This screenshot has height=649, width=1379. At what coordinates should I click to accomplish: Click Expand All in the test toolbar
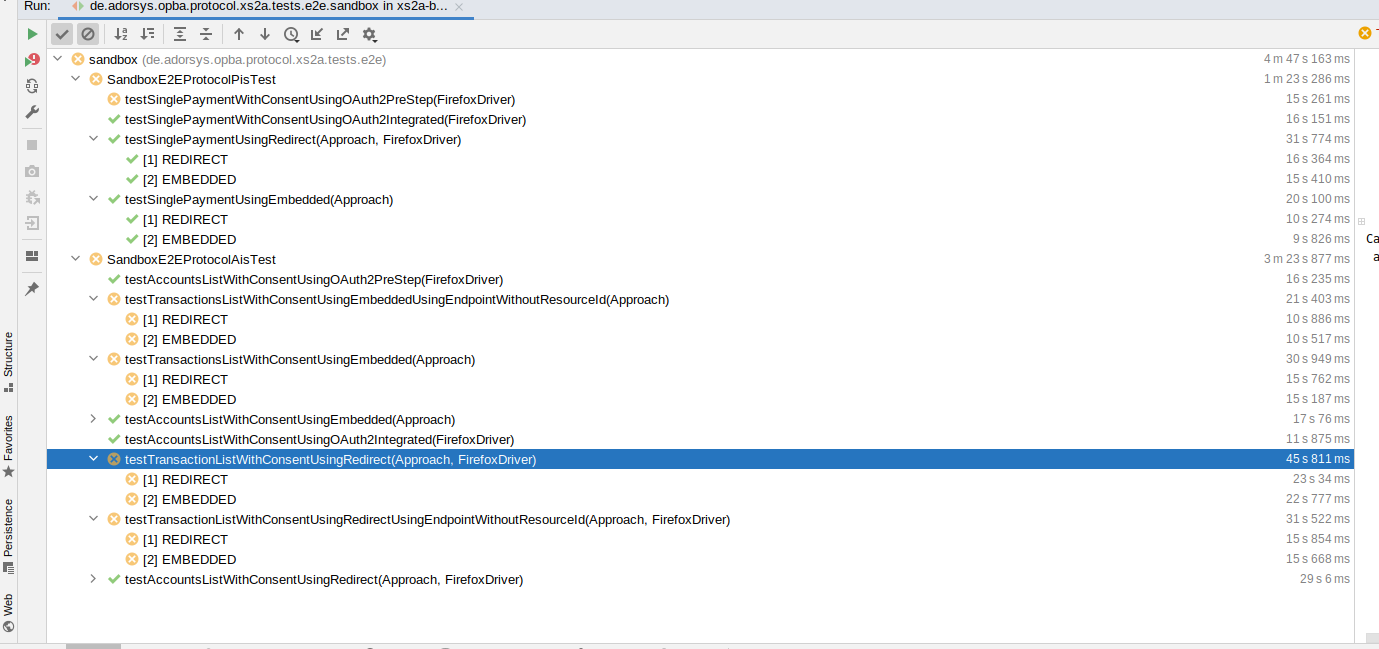pos(180,34)
